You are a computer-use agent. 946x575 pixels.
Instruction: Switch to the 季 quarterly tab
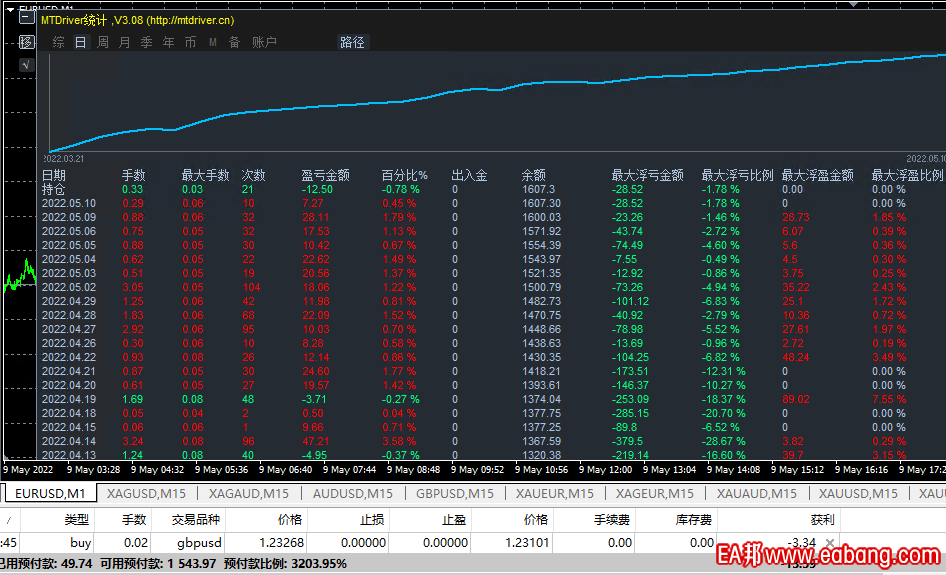tap(146, 42)
